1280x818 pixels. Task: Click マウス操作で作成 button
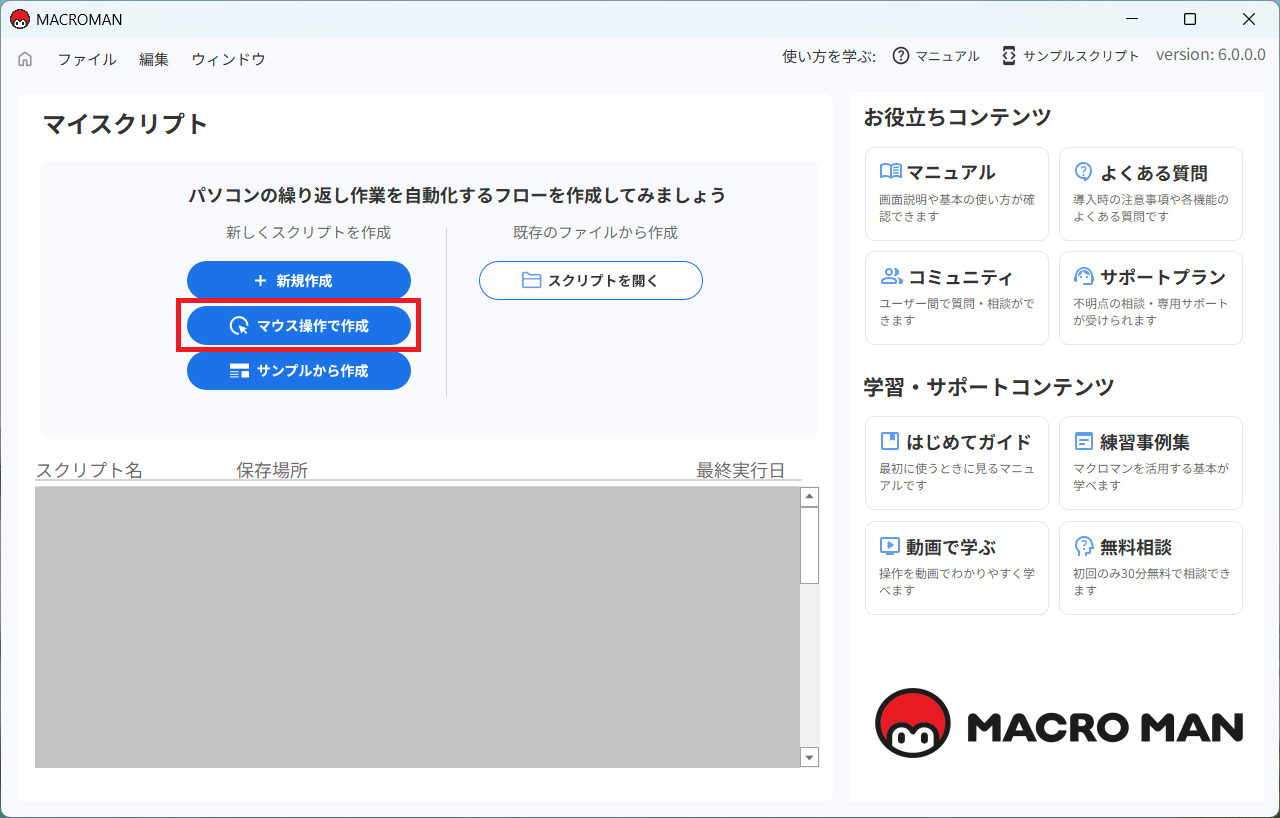(299, 326)
